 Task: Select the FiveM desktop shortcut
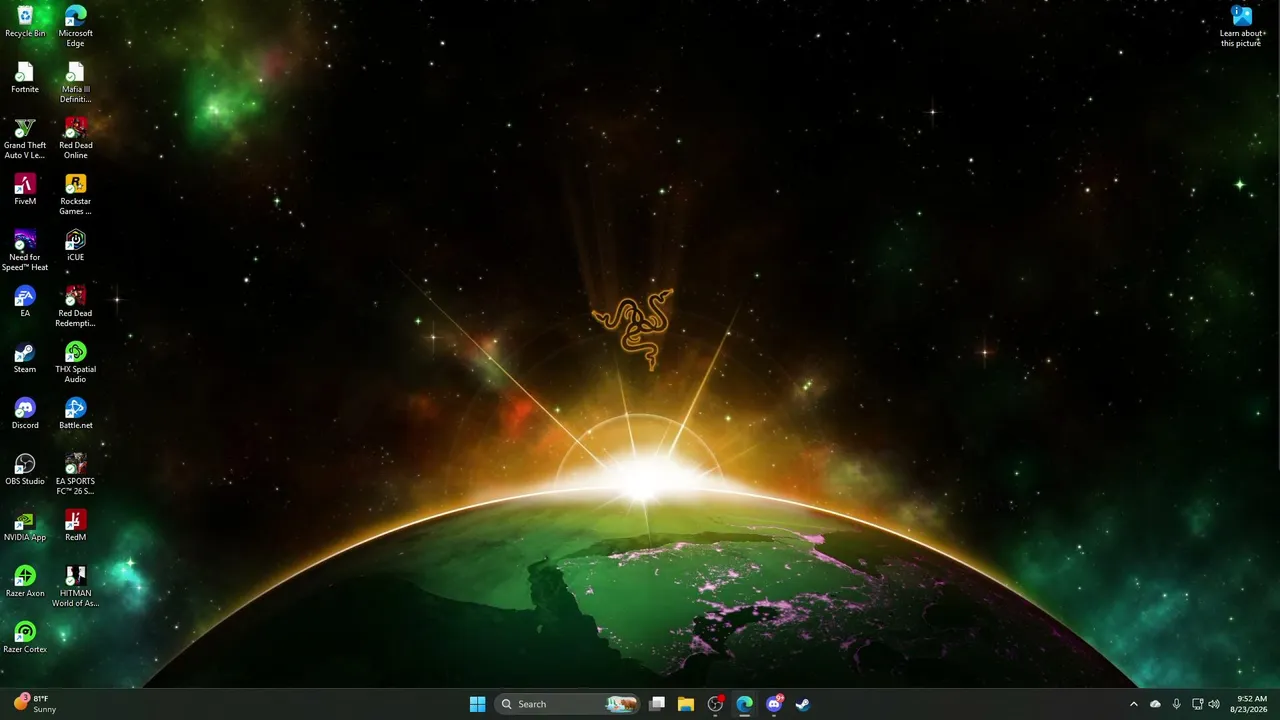coord(25,190)
